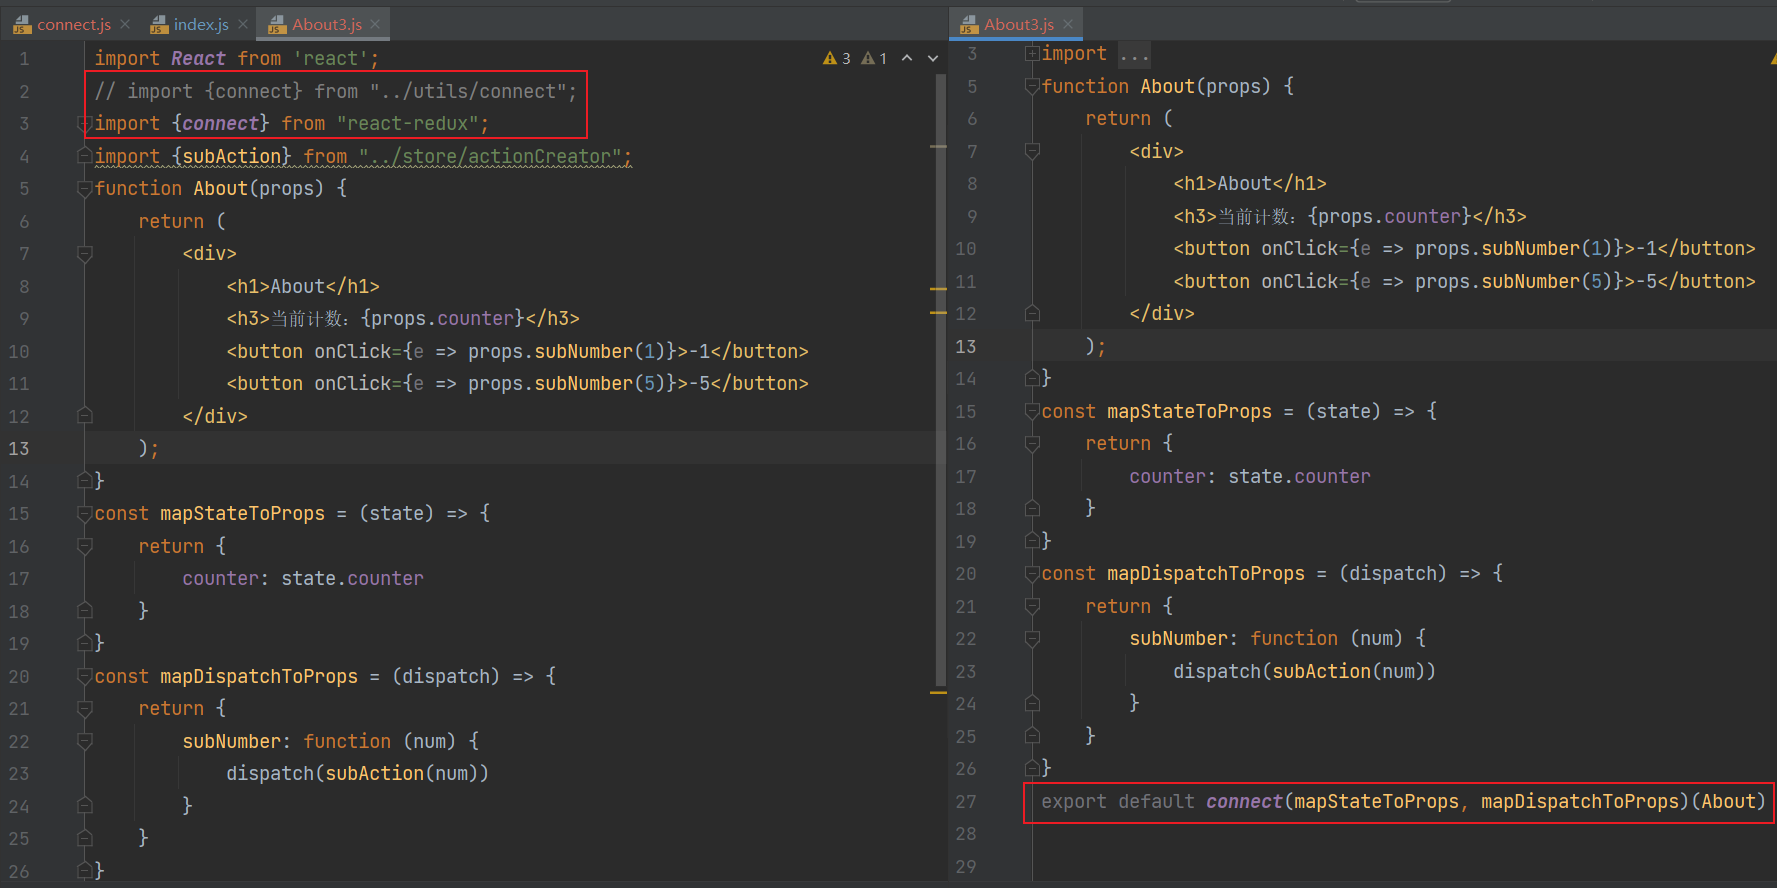The image size is (1777, 888).
Task: Collapse mapDispatchToProps fold marker in left editor
Action: pyautogui.click(x=85, y=677)
